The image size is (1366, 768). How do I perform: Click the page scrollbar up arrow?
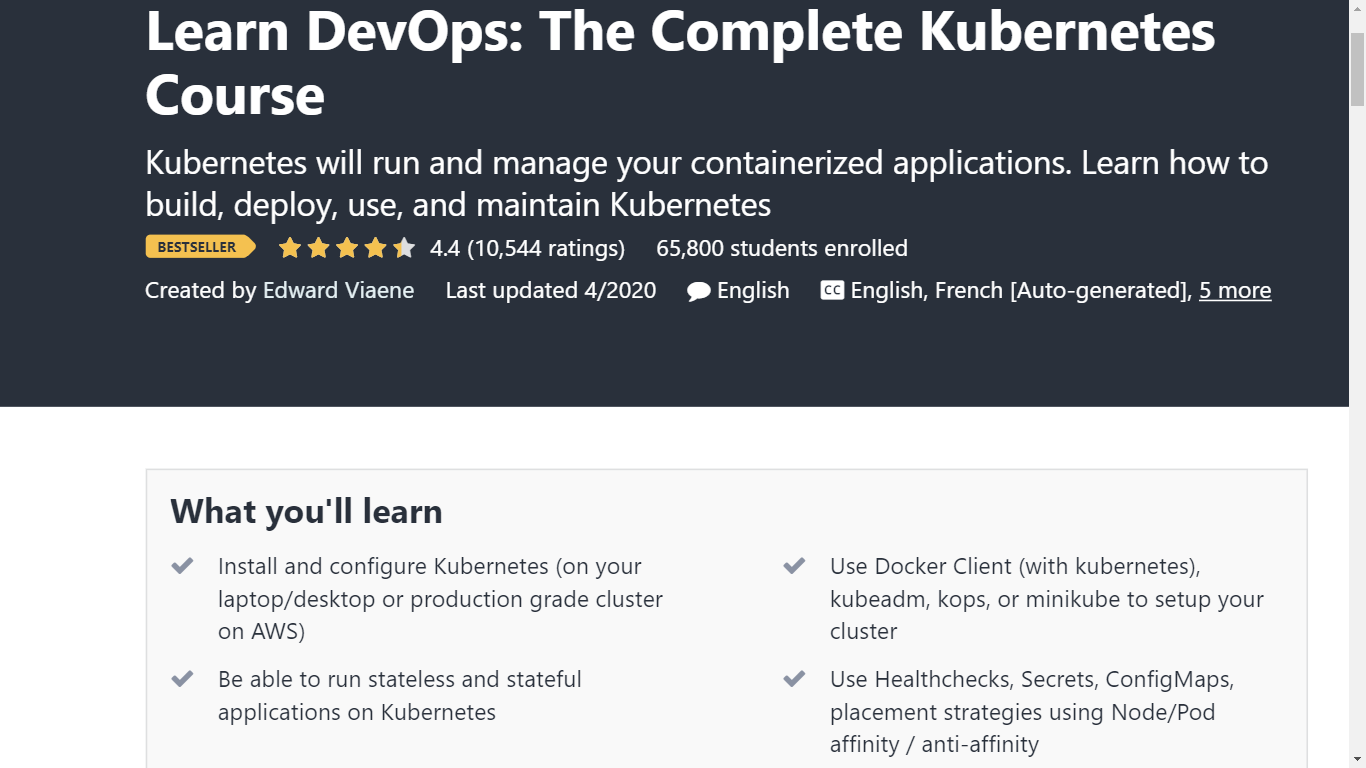coord(1357,8)
